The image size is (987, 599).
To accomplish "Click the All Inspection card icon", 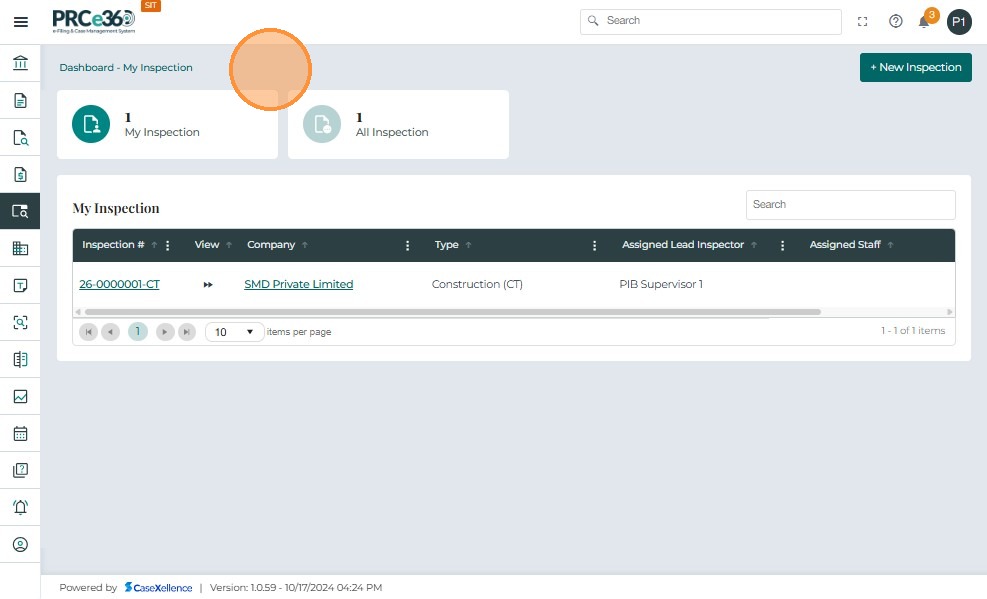I will 322,124.
